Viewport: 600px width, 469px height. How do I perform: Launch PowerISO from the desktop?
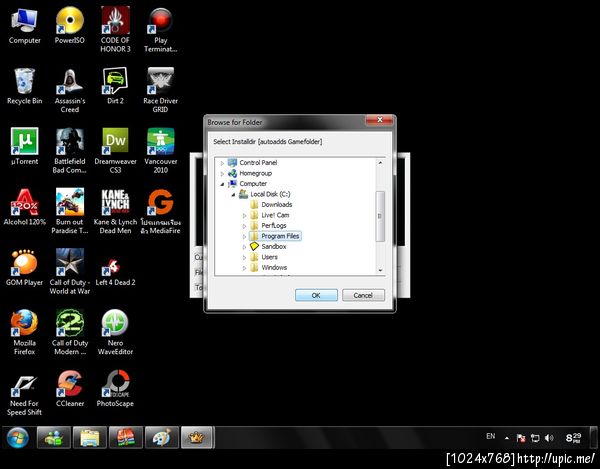tap(70, 26)
